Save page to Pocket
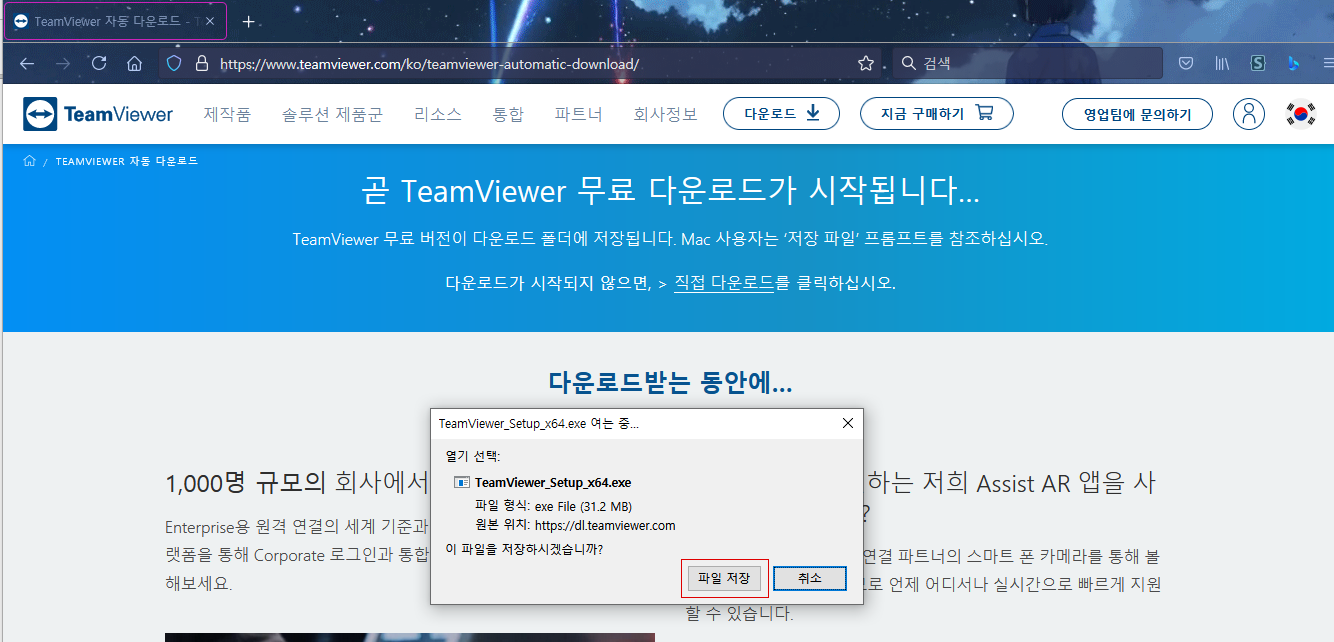The height and width of the screenshot is (642, 1334). [x=1186, y=63]
